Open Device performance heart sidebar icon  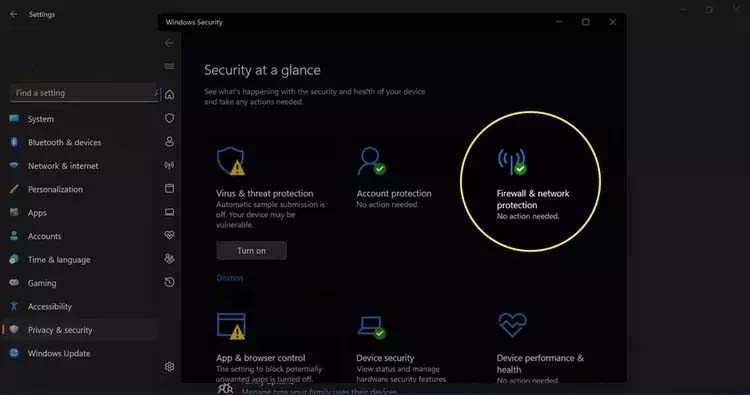pyautogui.click(x=169, y=235)
